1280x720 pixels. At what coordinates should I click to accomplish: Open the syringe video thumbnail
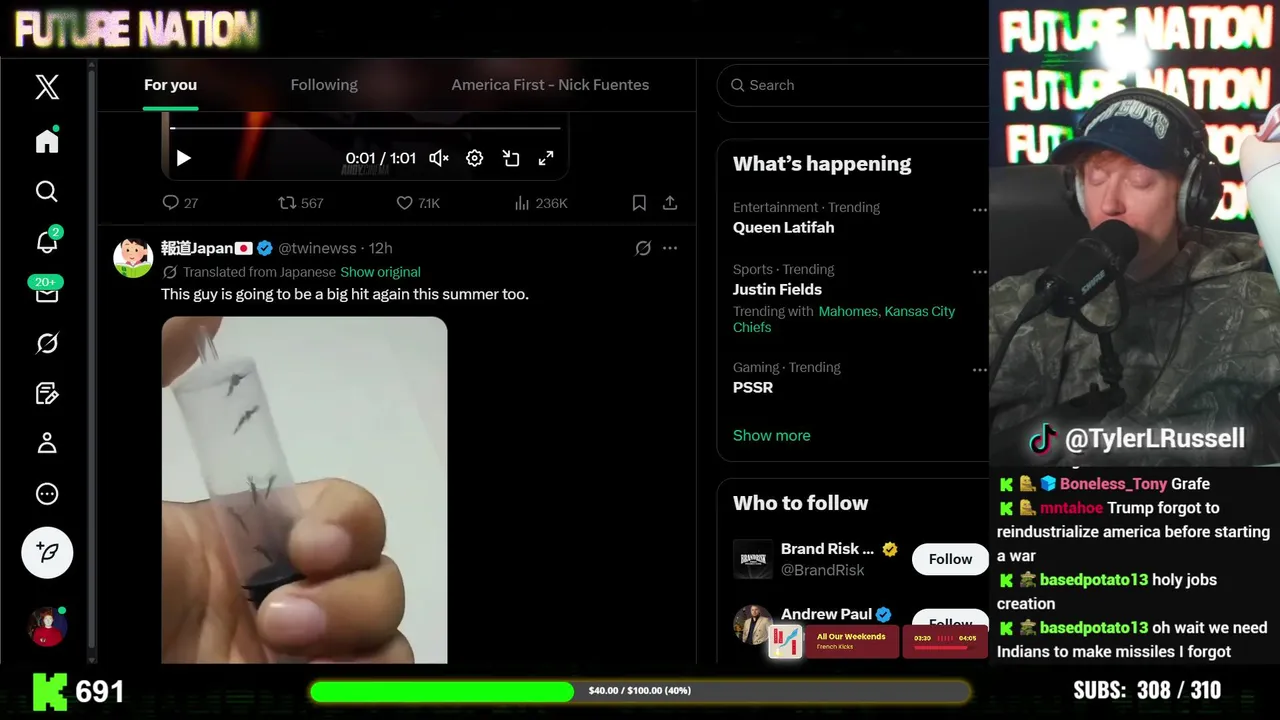point(304,490)
